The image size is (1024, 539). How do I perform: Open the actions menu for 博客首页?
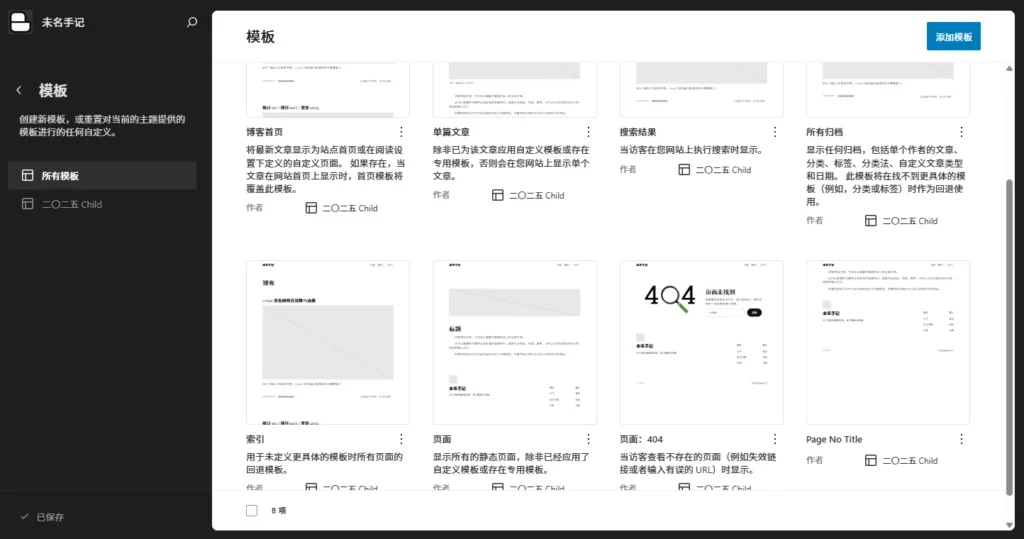(x=401, y=132)
